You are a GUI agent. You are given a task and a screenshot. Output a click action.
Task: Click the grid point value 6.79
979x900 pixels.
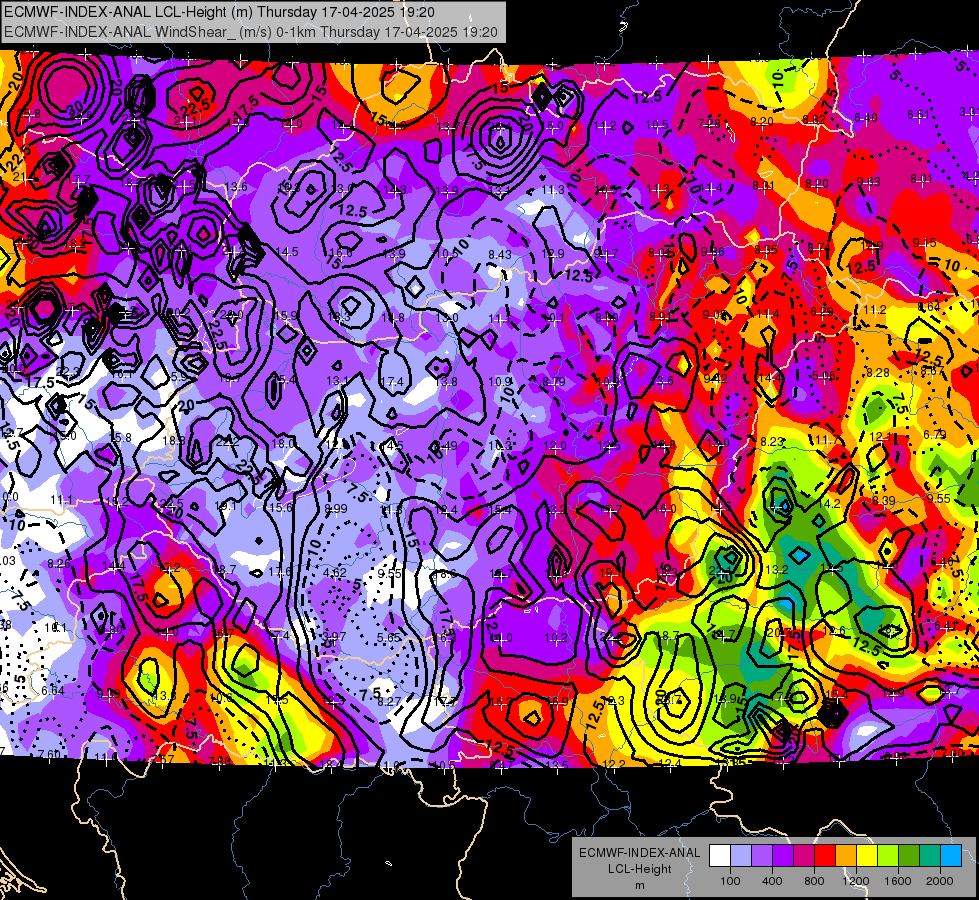coord(934,435)
